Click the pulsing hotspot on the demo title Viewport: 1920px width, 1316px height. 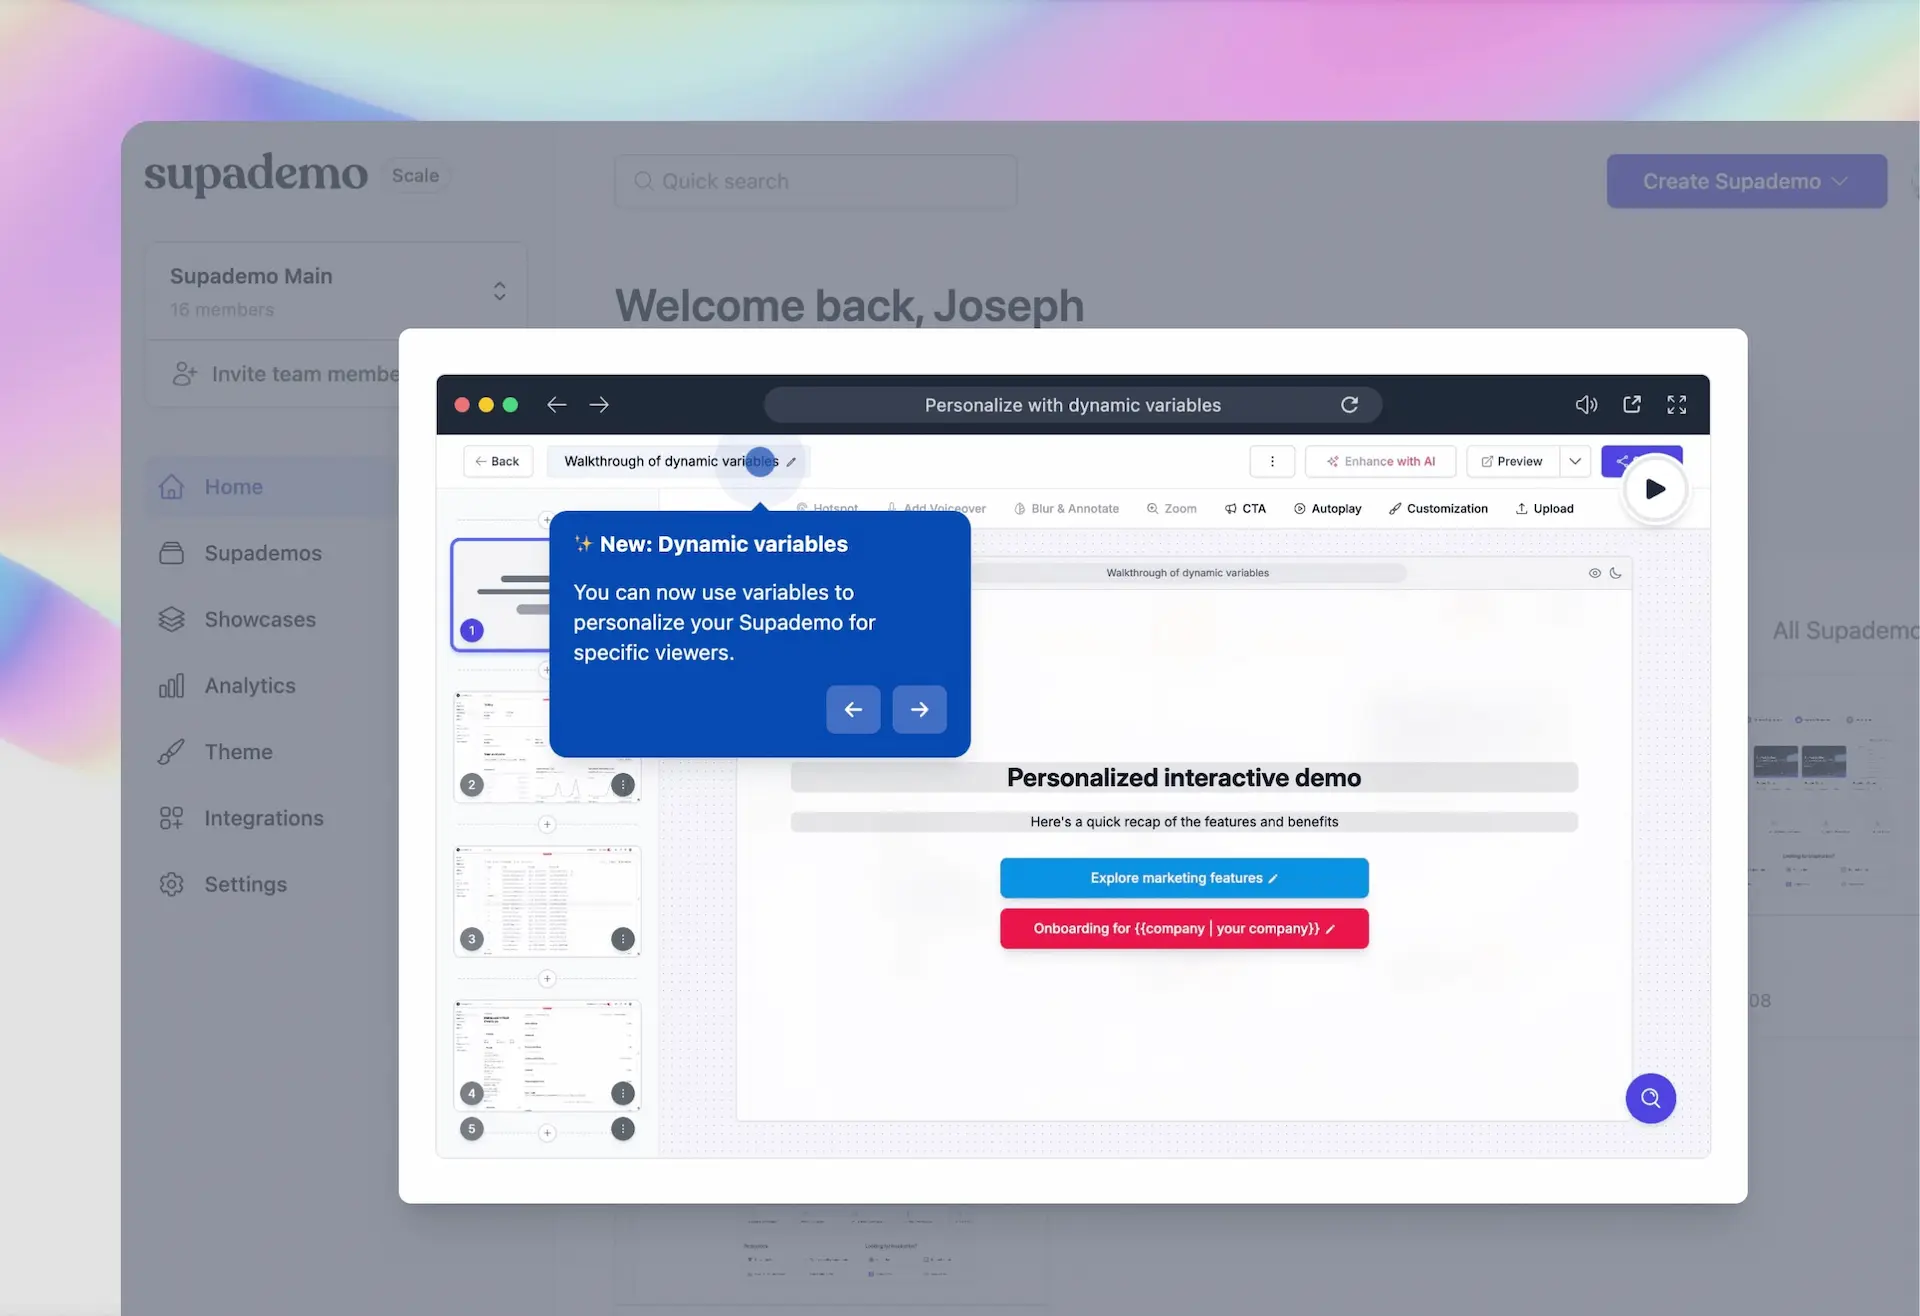click(760, 461)
